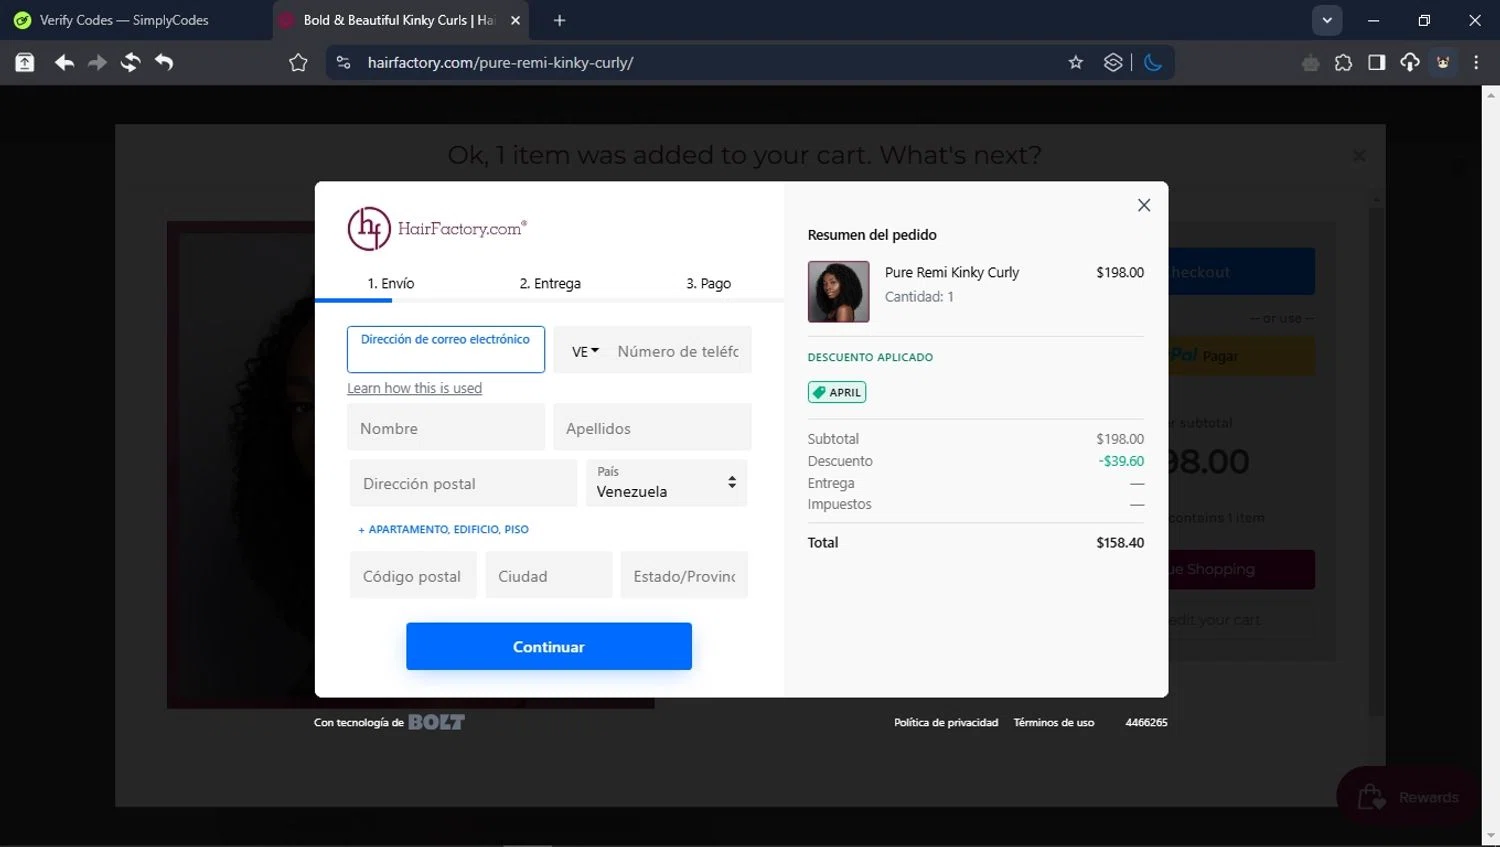Image resolution: width=1500 pixels, height=847 pixels.
Task: Click the APRIL discount code tag
Action: click(x=837, y=392)
